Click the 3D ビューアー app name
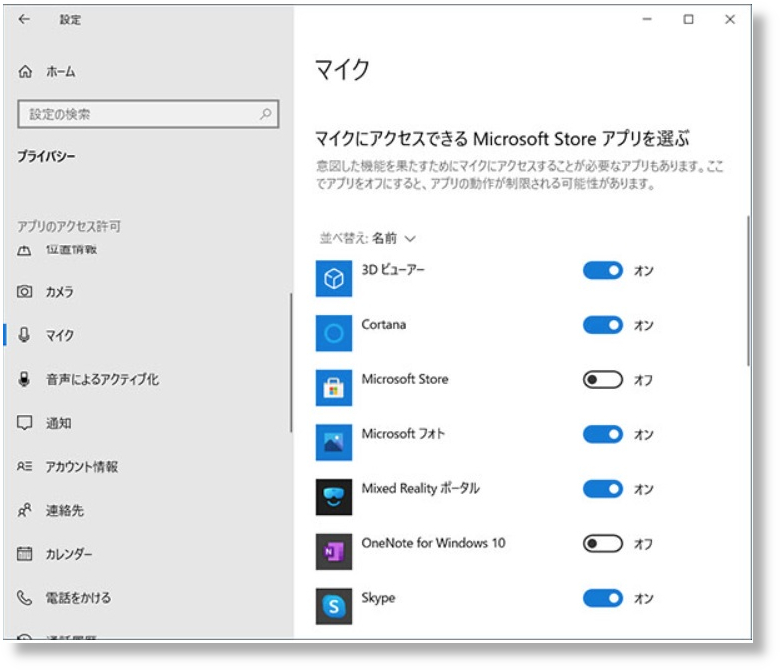Image resolution: width=780 pixels, height=670 pixels. [x=393, y=270]
